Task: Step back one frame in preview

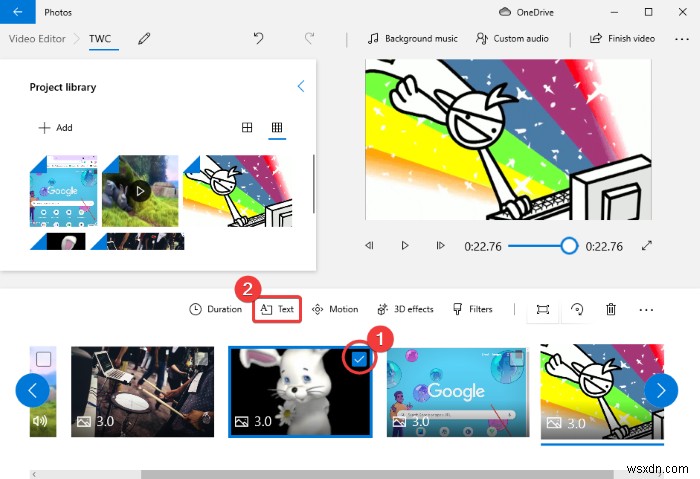Action: coord(369,246)
